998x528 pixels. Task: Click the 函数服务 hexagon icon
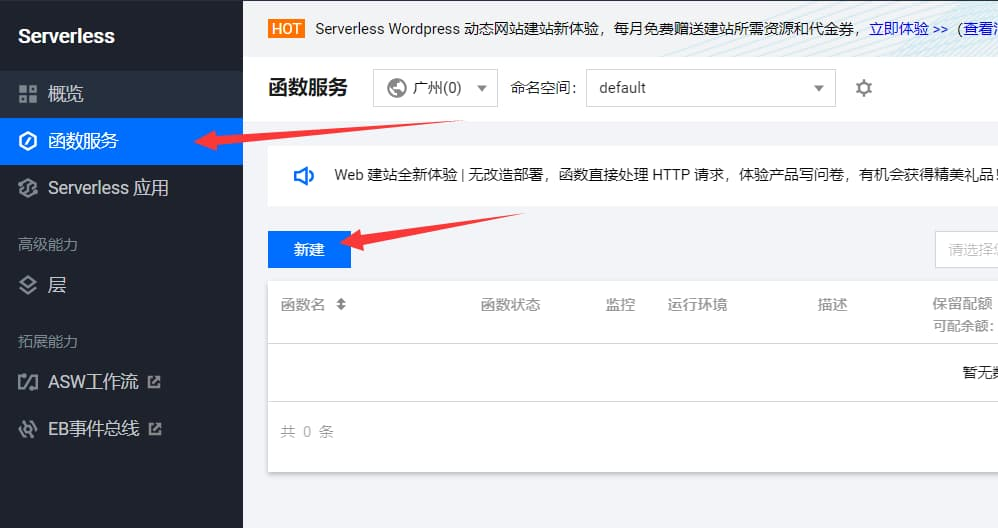[27, 141]
